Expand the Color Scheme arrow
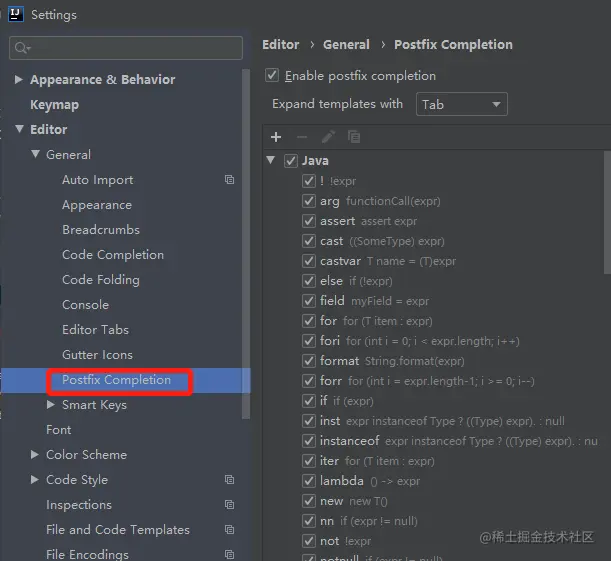Screen dimensions: 611x561 [35, 454]
